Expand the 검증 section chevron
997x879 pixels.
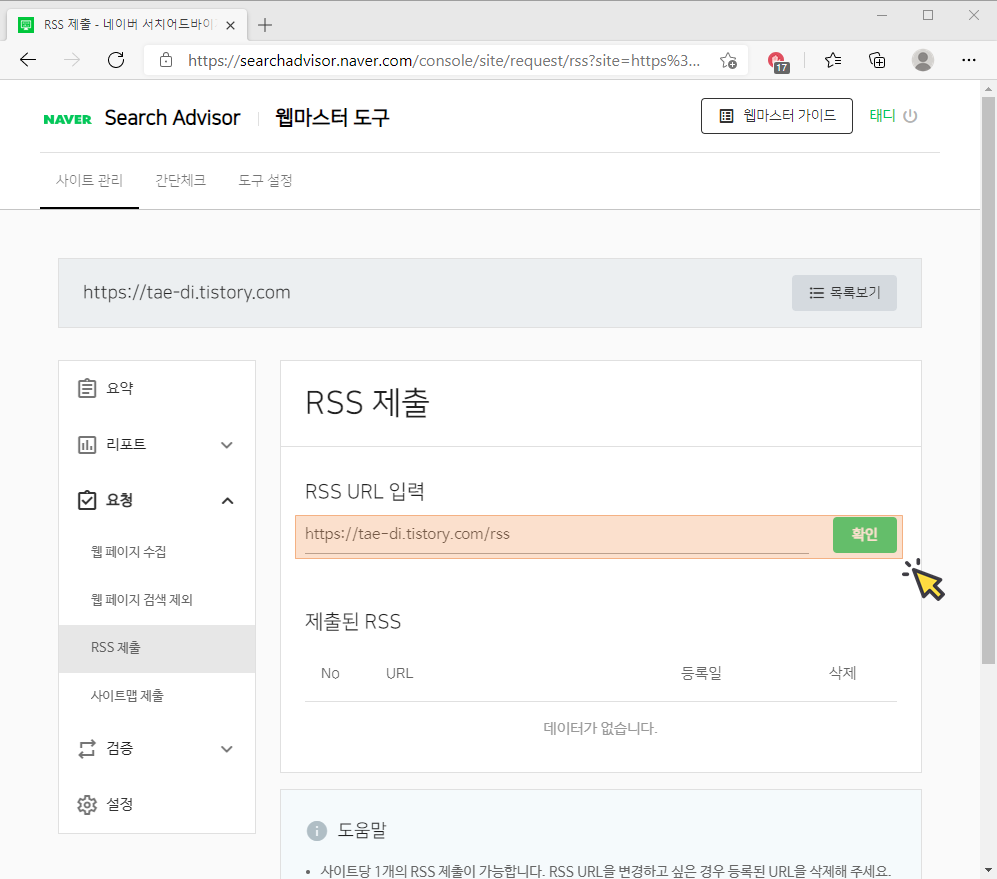(x=227, y=748)
